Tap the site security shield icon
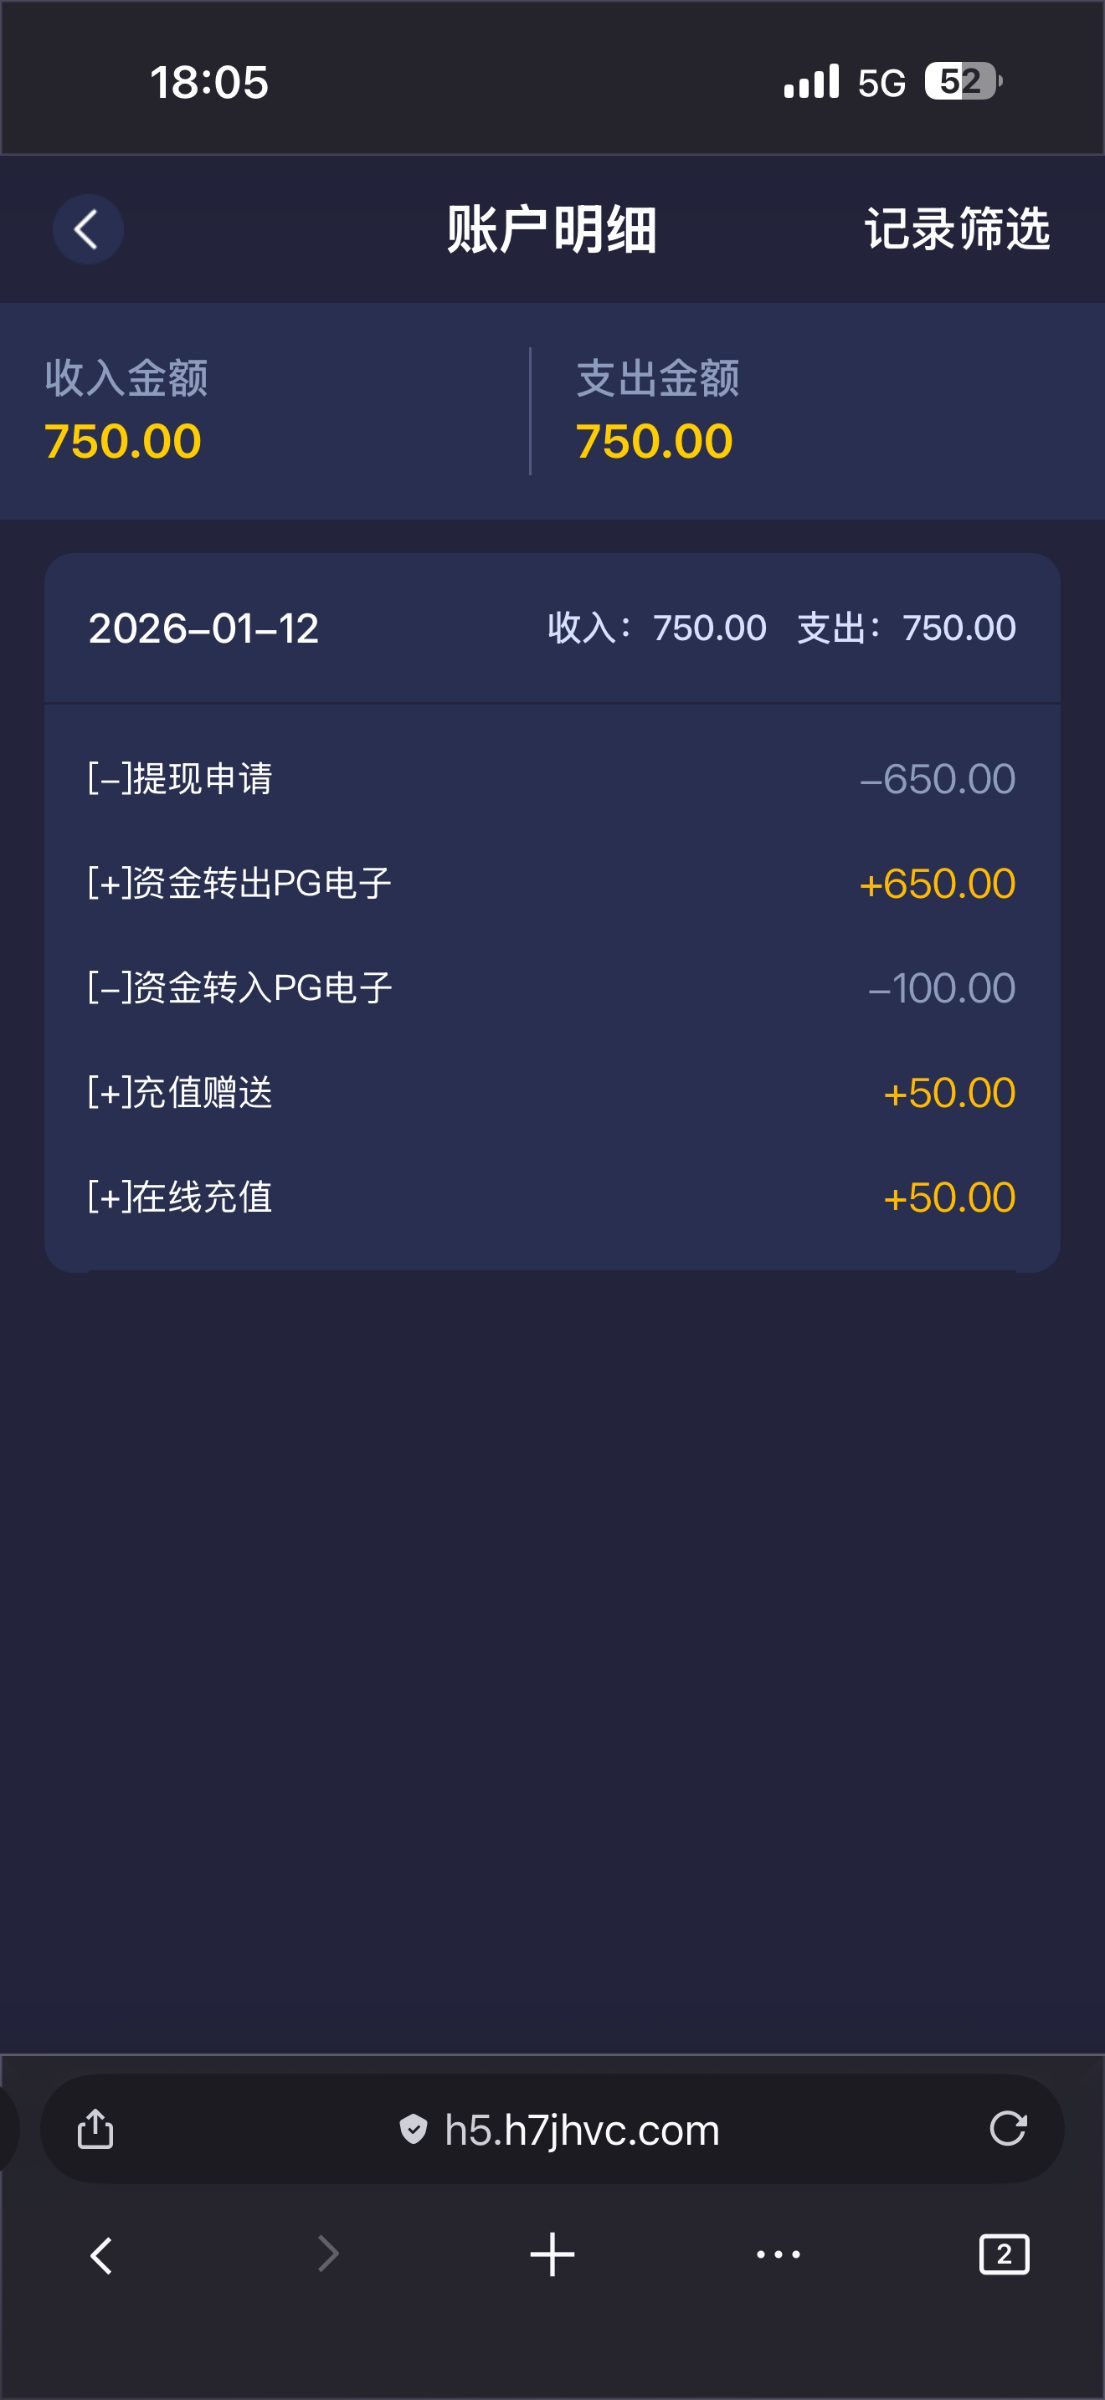Image resolution: width=1105 pixels, height=2400 pixels. click(x=413, y=2130)
